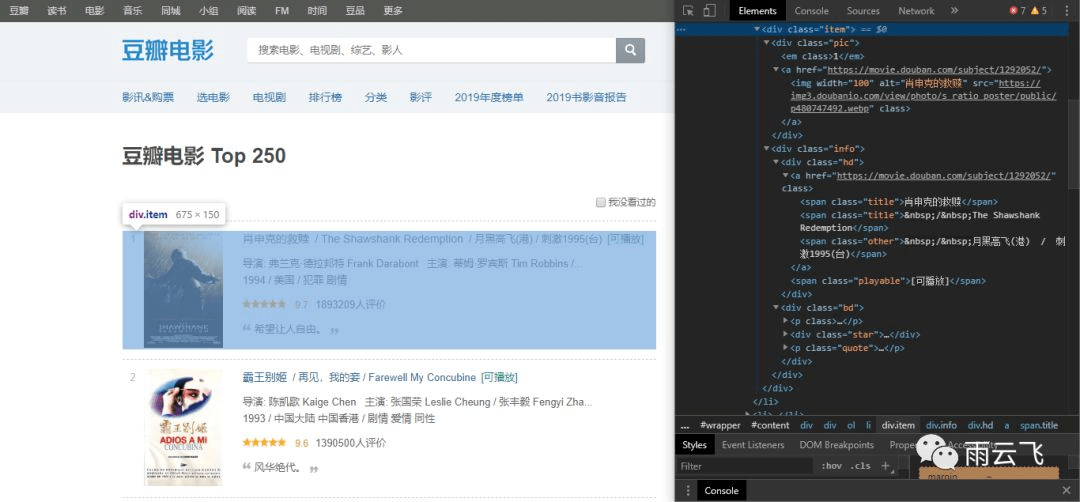This screenshot has width=1080, height=502.
Task: Open the console drawer menu dots
Action: (x=687, y=490)
